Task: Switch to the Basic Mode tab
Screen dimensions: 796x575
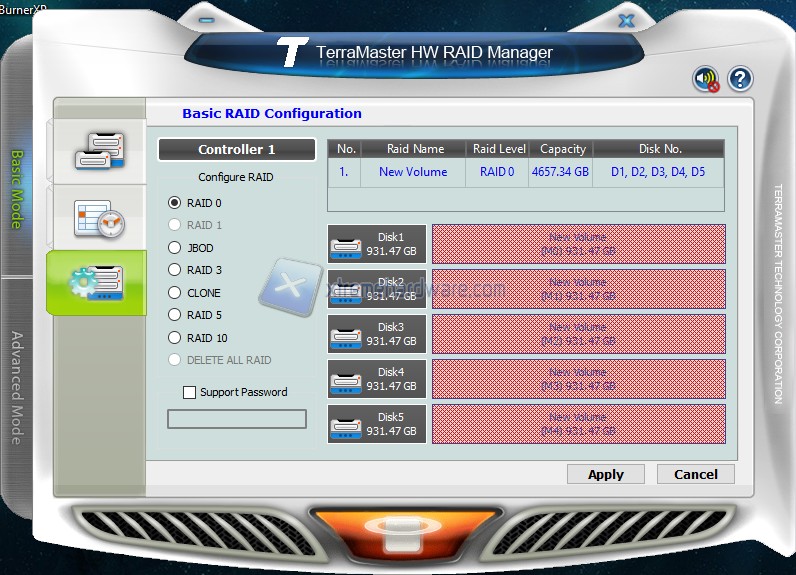Action: 17,188
